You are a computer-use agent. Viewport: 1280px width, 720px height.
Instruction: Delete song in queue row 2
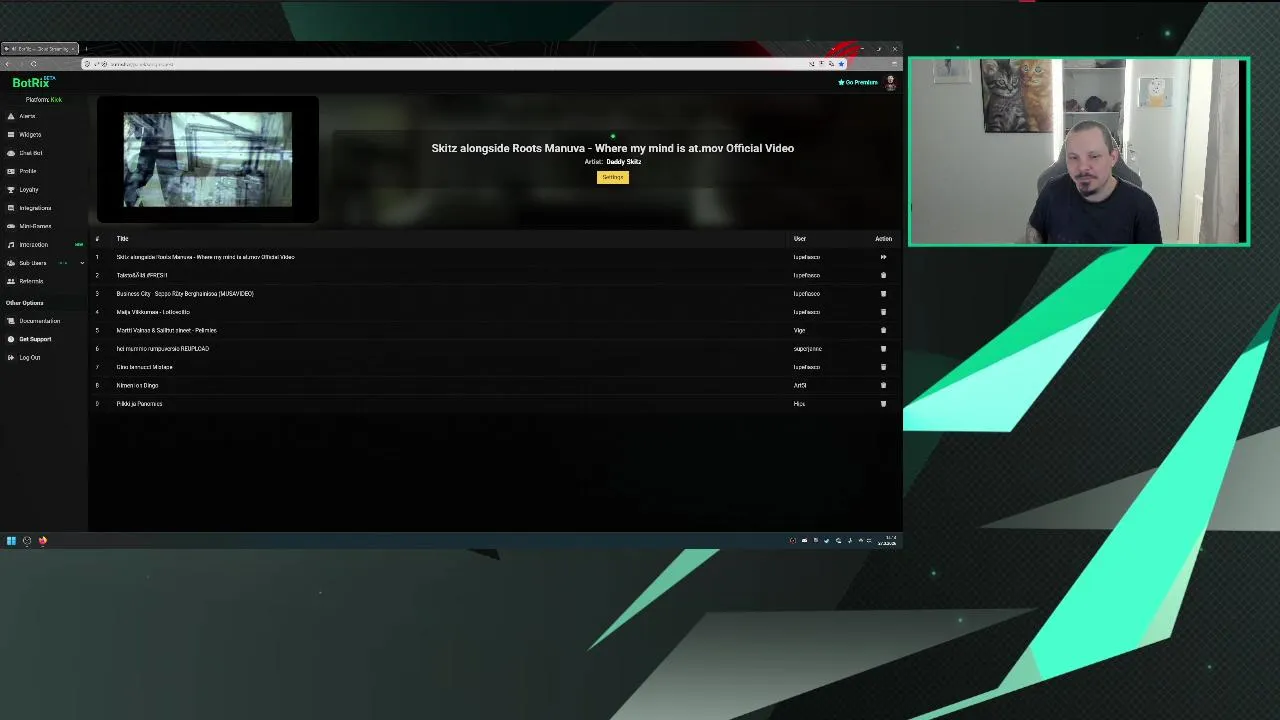[x=883, y=275]
